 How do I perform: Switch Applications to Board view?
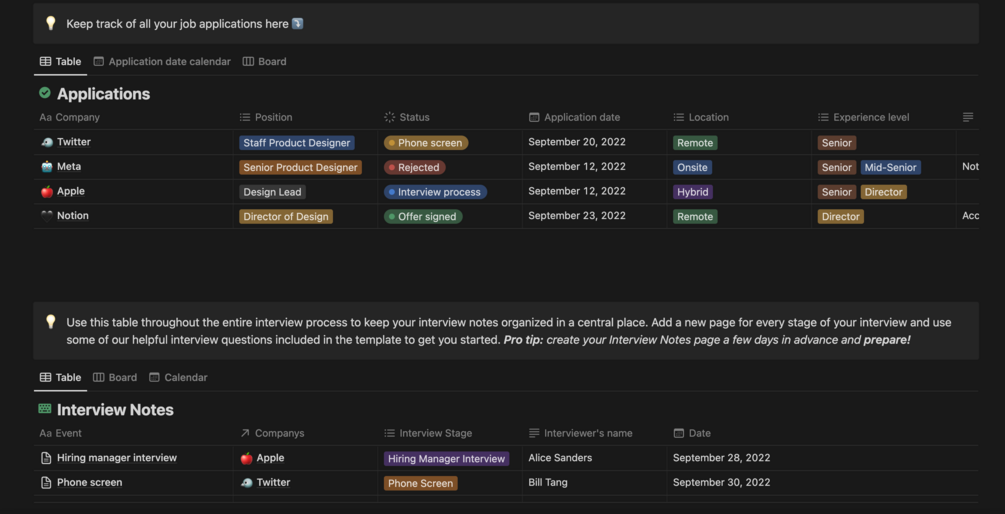265,61
